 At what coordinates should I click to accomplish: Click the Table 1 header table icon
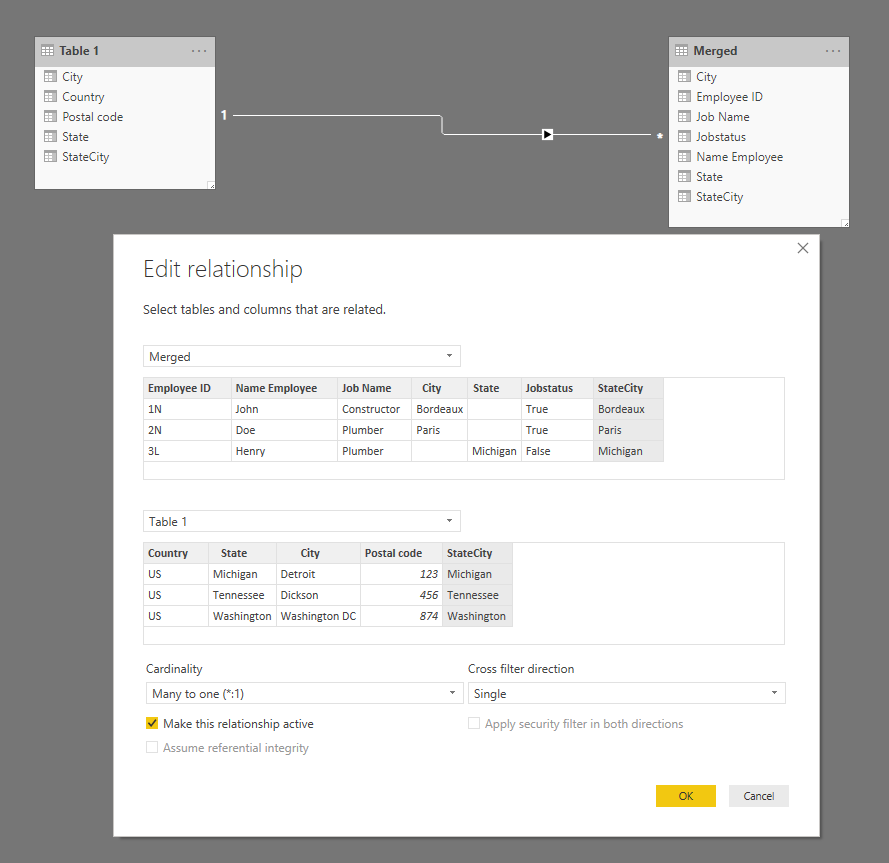click(x=48, y=51)
